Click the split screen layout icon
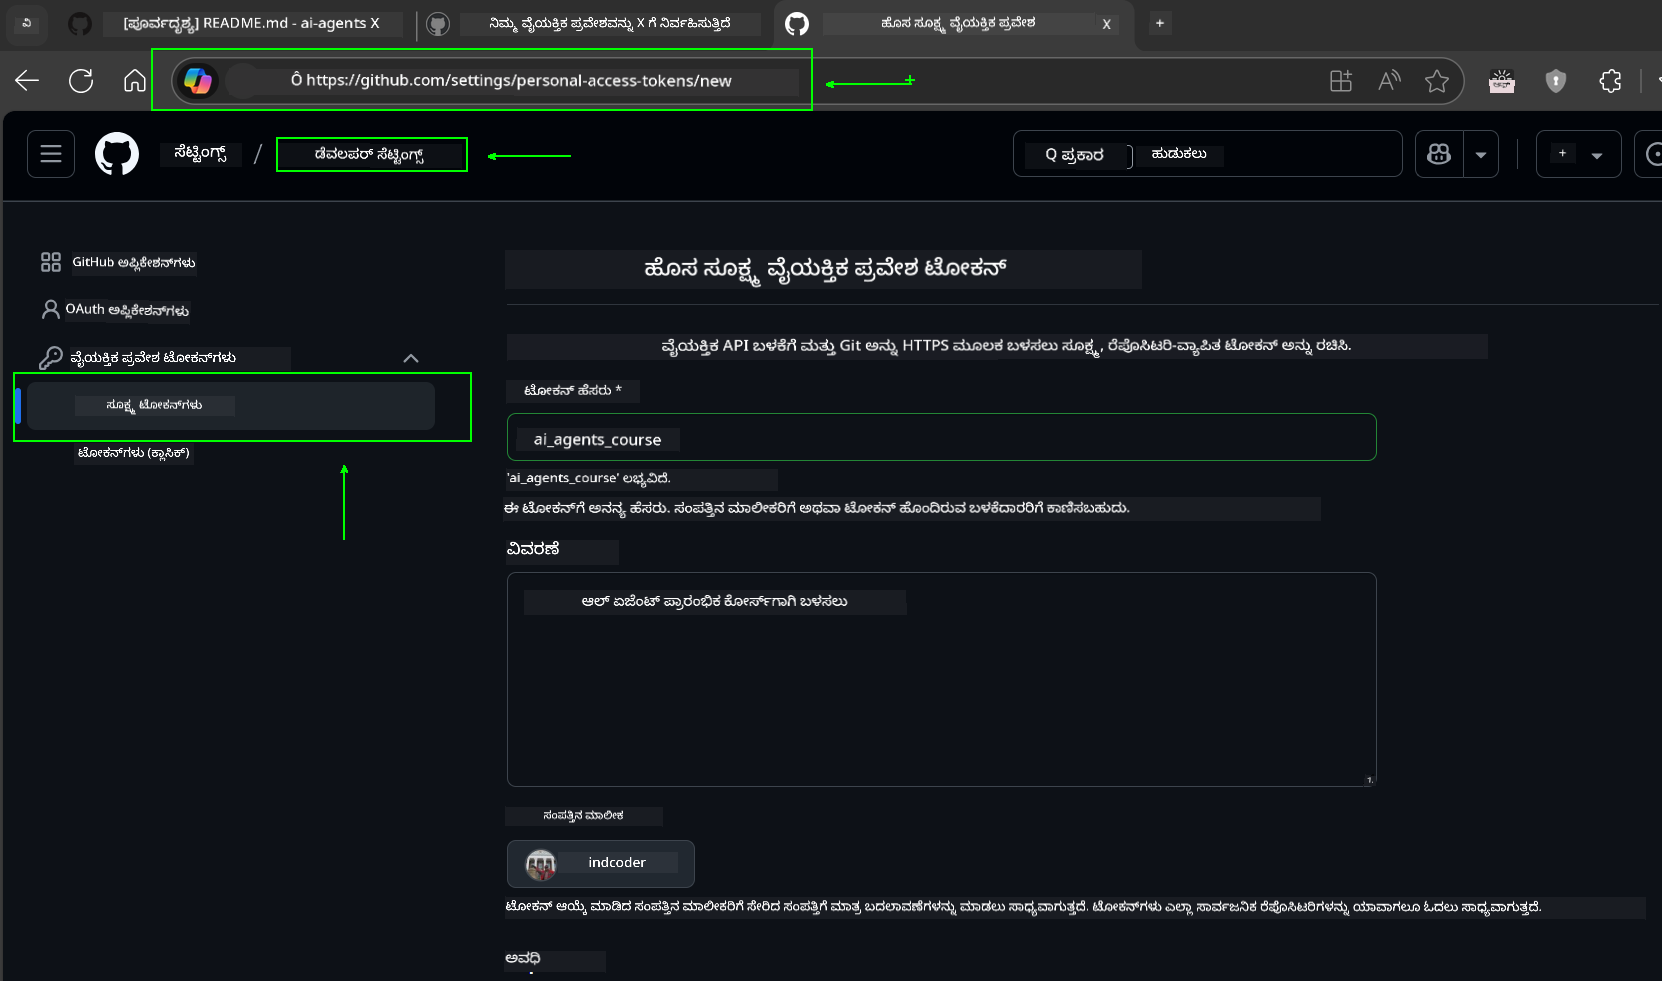 coord(1341,81)
